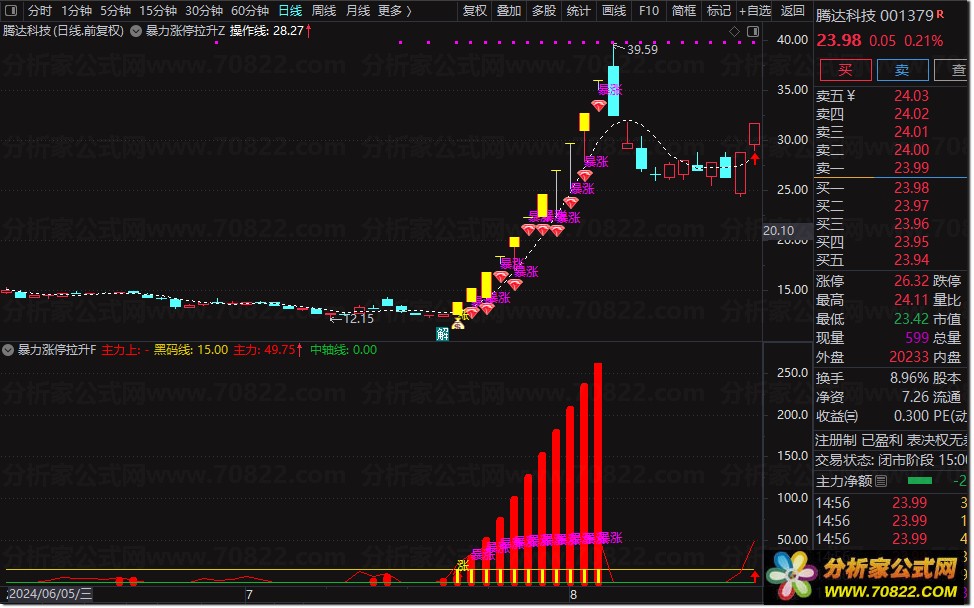Image resolution: width=974 pixels, height=608 pixels.
Task: Select 买一 bid price 23.98
Action: [x=911, y=188]
